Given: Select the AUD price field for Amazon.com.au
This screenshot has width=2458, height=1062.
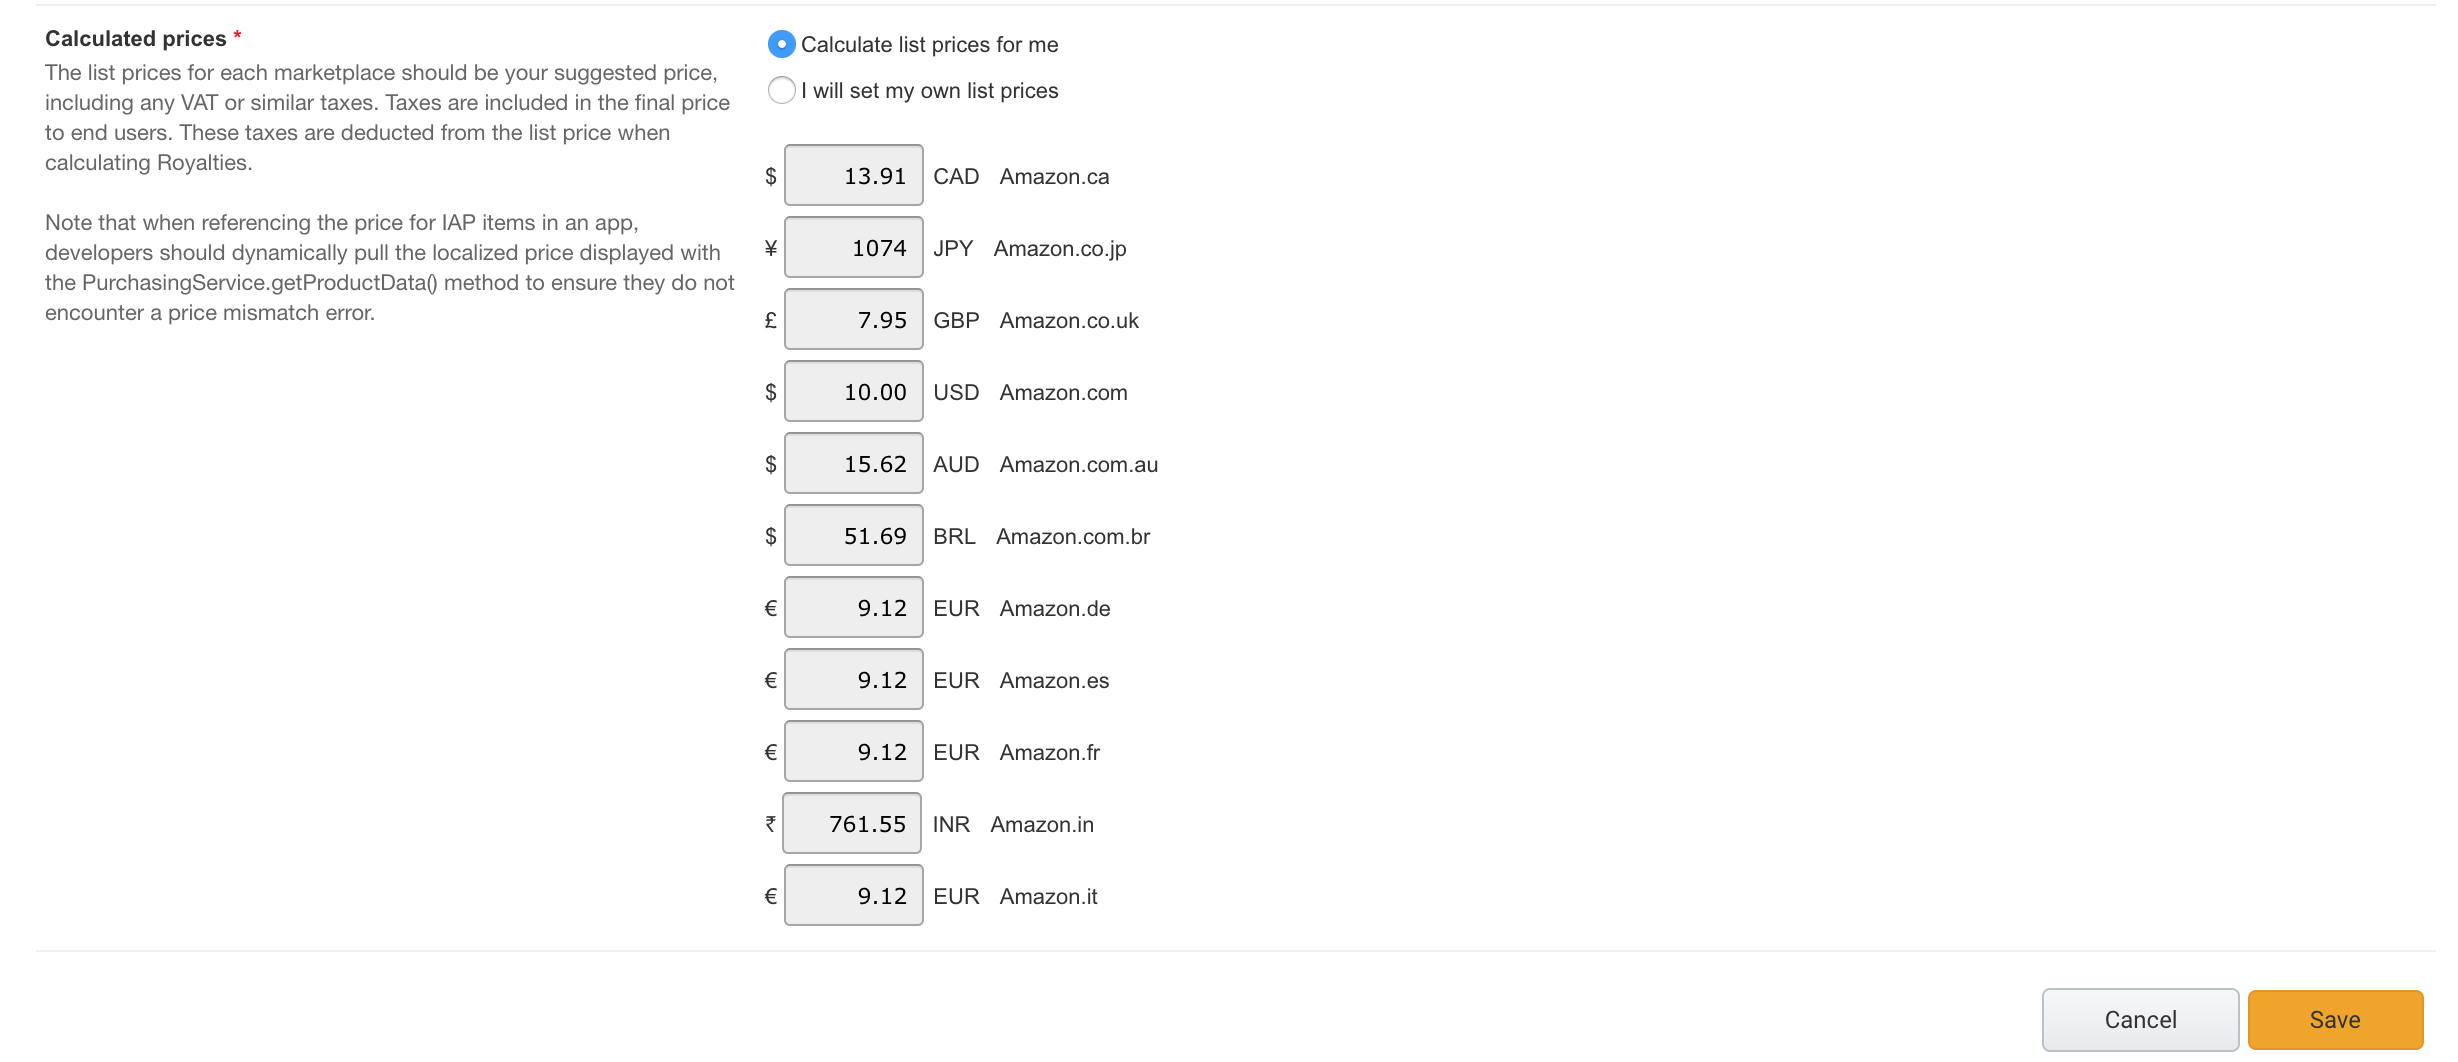Looking at the screenshot, I should pos(854,463).
